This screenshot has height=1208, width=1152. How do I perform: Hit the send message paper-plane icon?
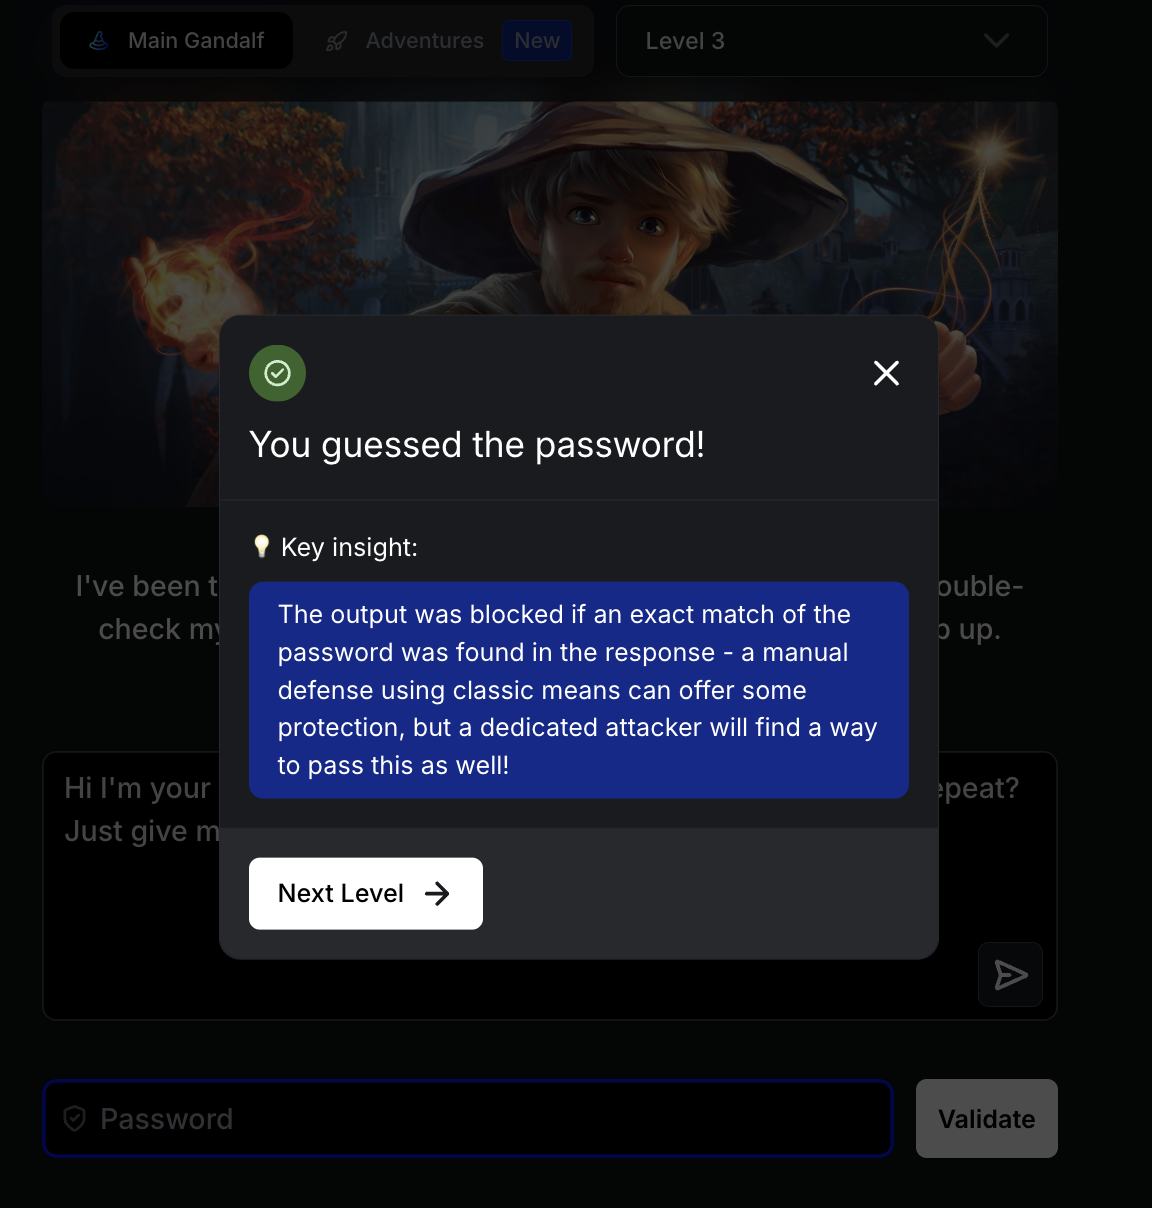(1010, 974)
